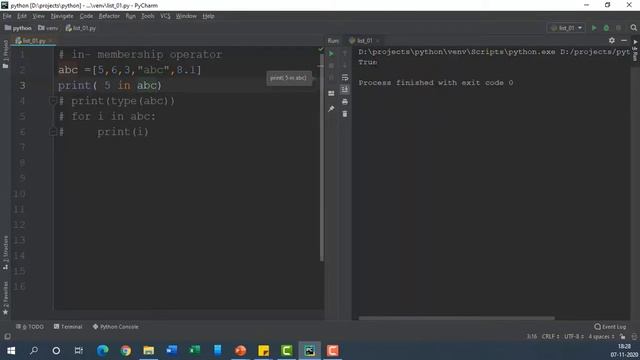Open the File menu

pos(7,16)
